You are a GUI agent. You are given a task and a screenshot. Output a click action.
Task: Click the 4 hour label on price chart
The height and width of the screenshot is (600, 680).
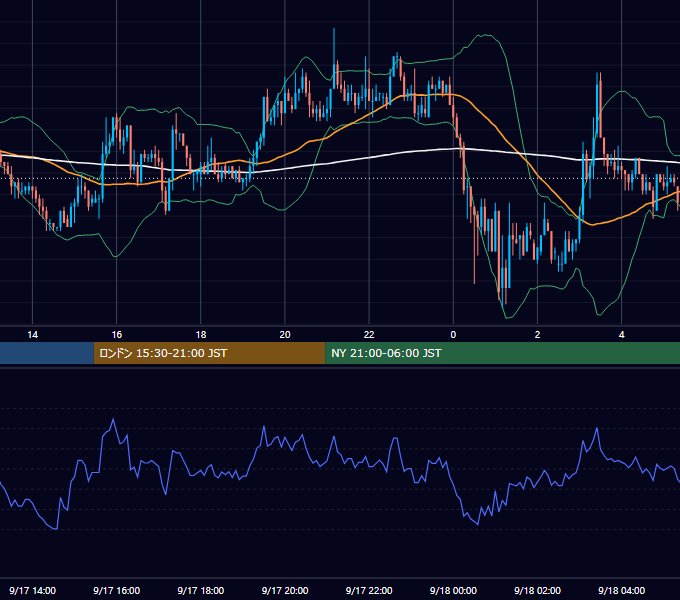coord(621,335)
